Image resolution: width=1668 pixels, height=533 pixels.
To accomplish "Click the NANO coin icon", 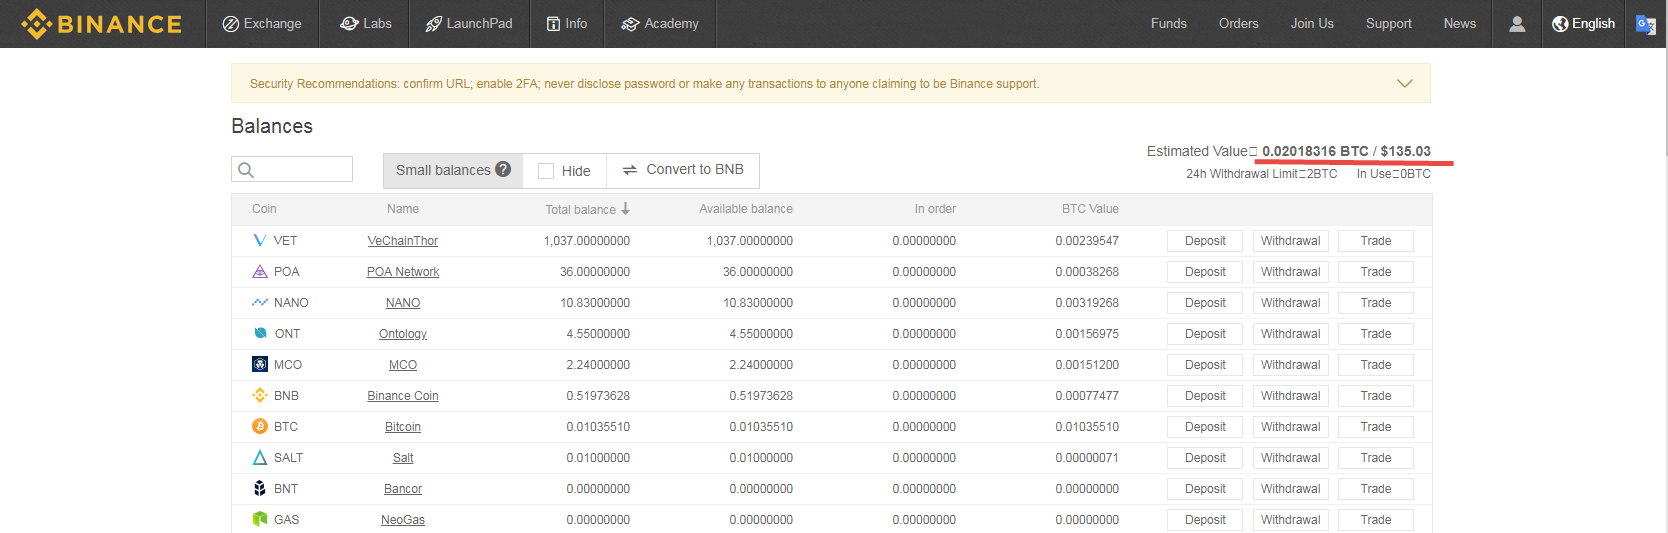I will click(x=260, y=303).
